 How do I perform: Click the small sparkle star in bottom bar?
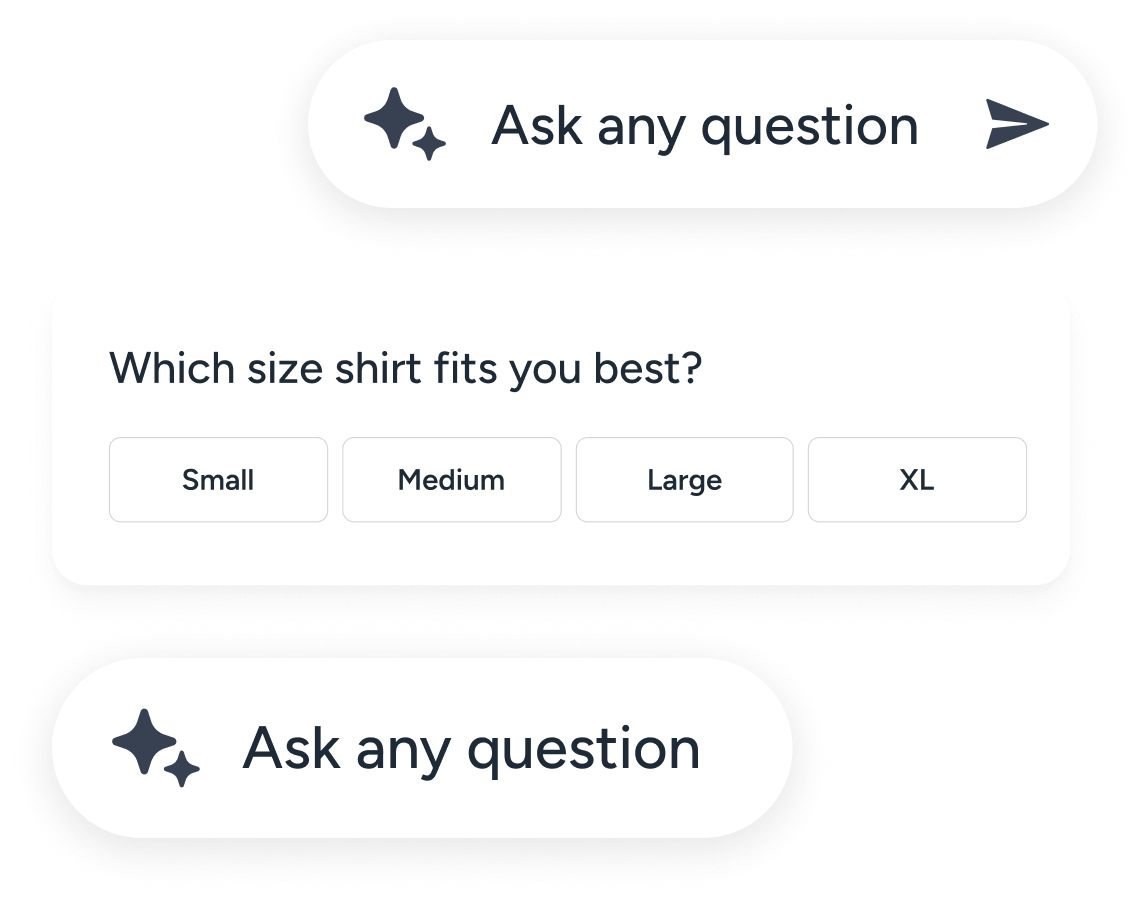point(182,770)
